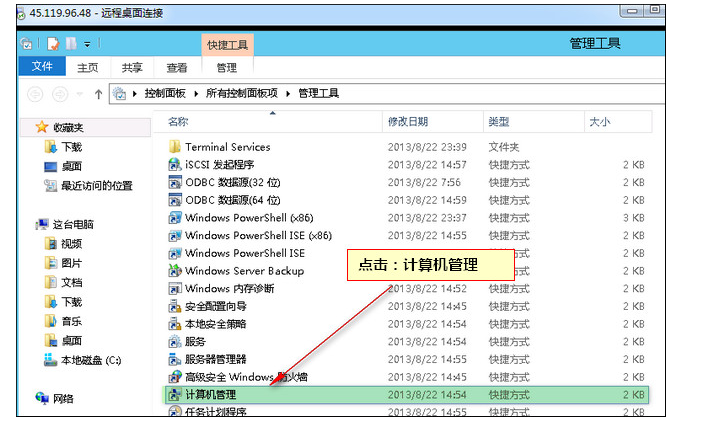Image resolution: width=712 pixels, height=437 pixels.
Task: Open the 本地安全策略 shortcut
Action: (215, 324)
